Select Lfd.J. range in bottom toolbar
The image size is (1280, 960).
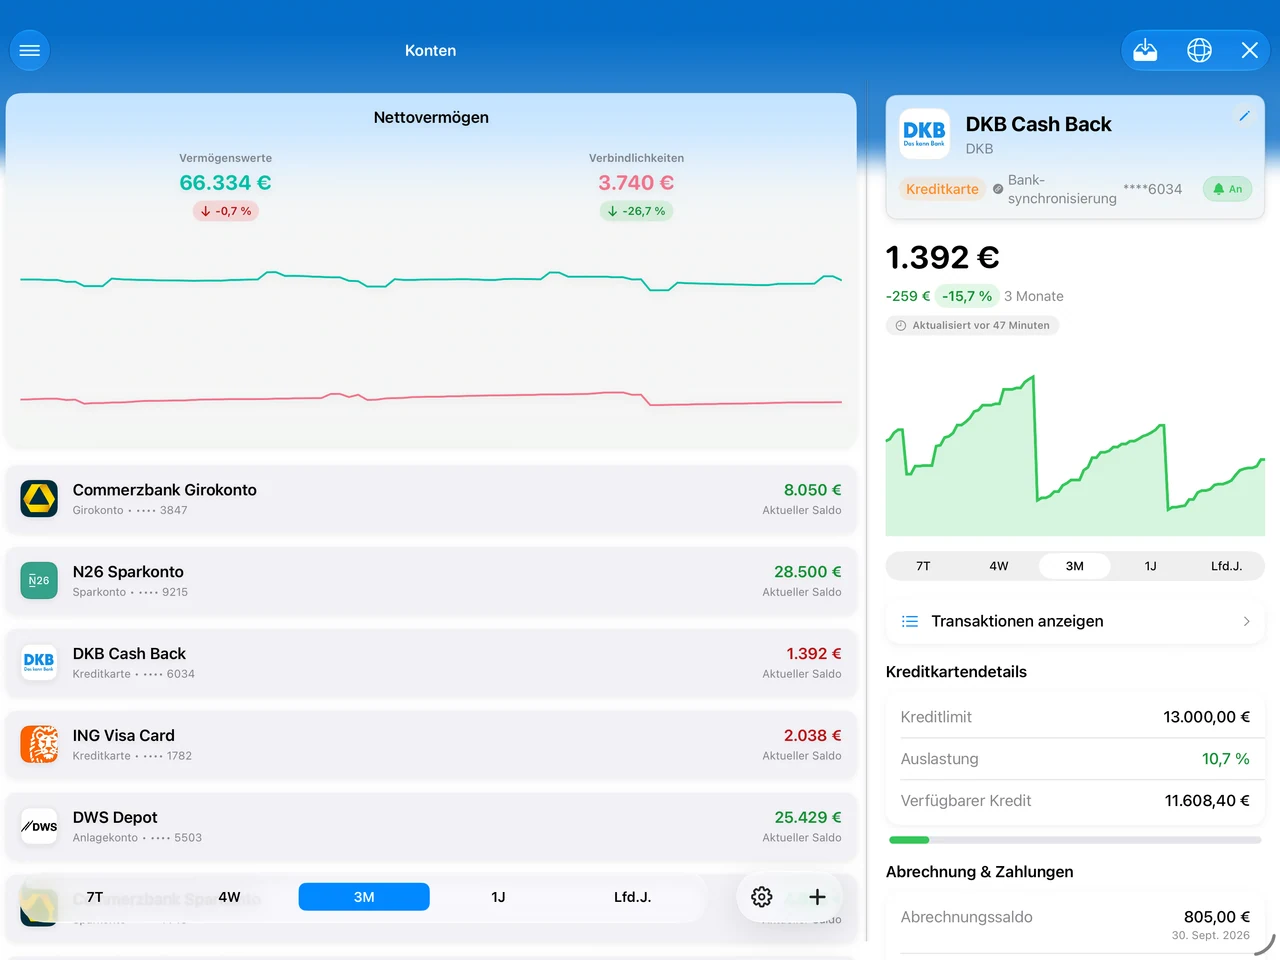pos(632,897)
